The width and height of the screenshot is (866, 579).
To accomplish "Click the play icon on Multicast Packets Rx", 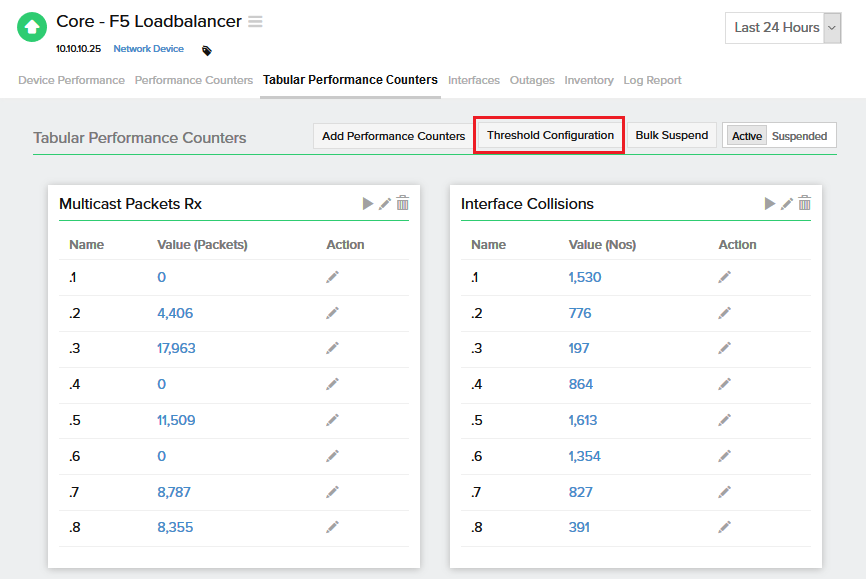I will pos(368,204).
